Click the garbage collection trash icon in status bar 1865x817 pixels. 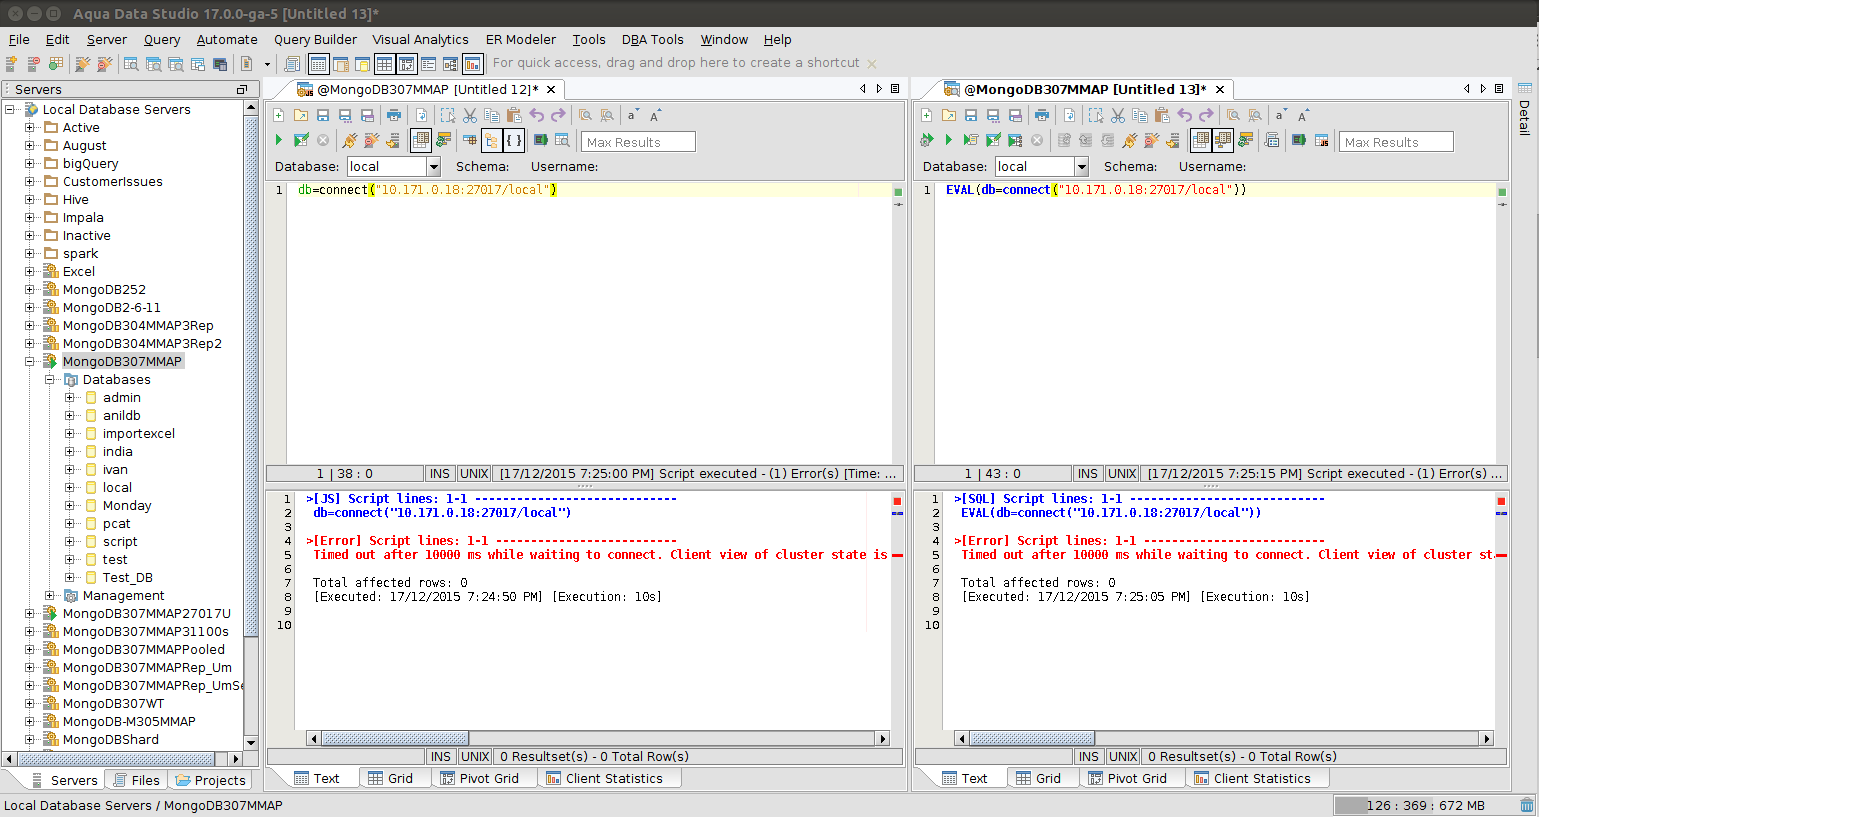(x=1527, y=806)
